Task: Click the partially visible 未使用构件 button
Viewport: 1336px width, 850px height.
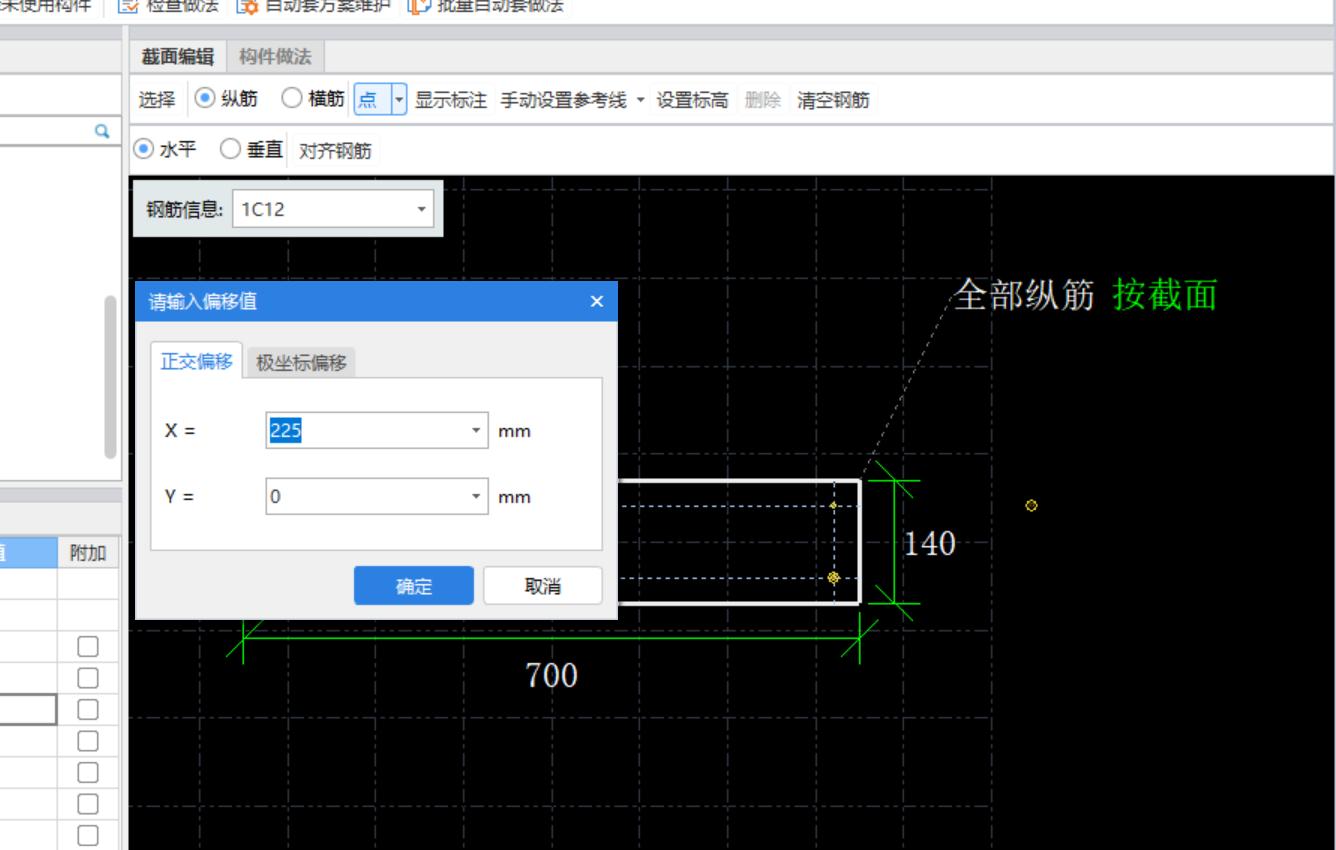Action: click(46, 6)
